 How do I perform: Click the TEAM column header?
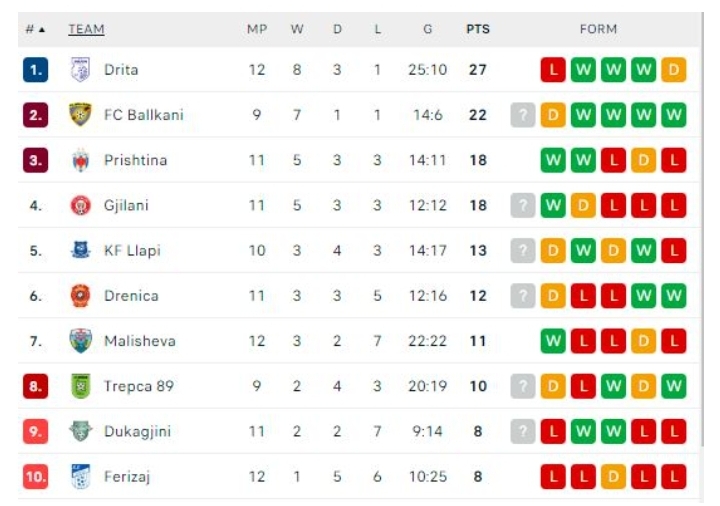click(x=86, y=29)
